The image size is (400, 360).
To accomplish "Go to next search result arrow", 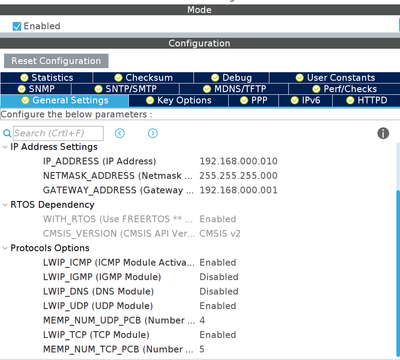I will point(153,133).
